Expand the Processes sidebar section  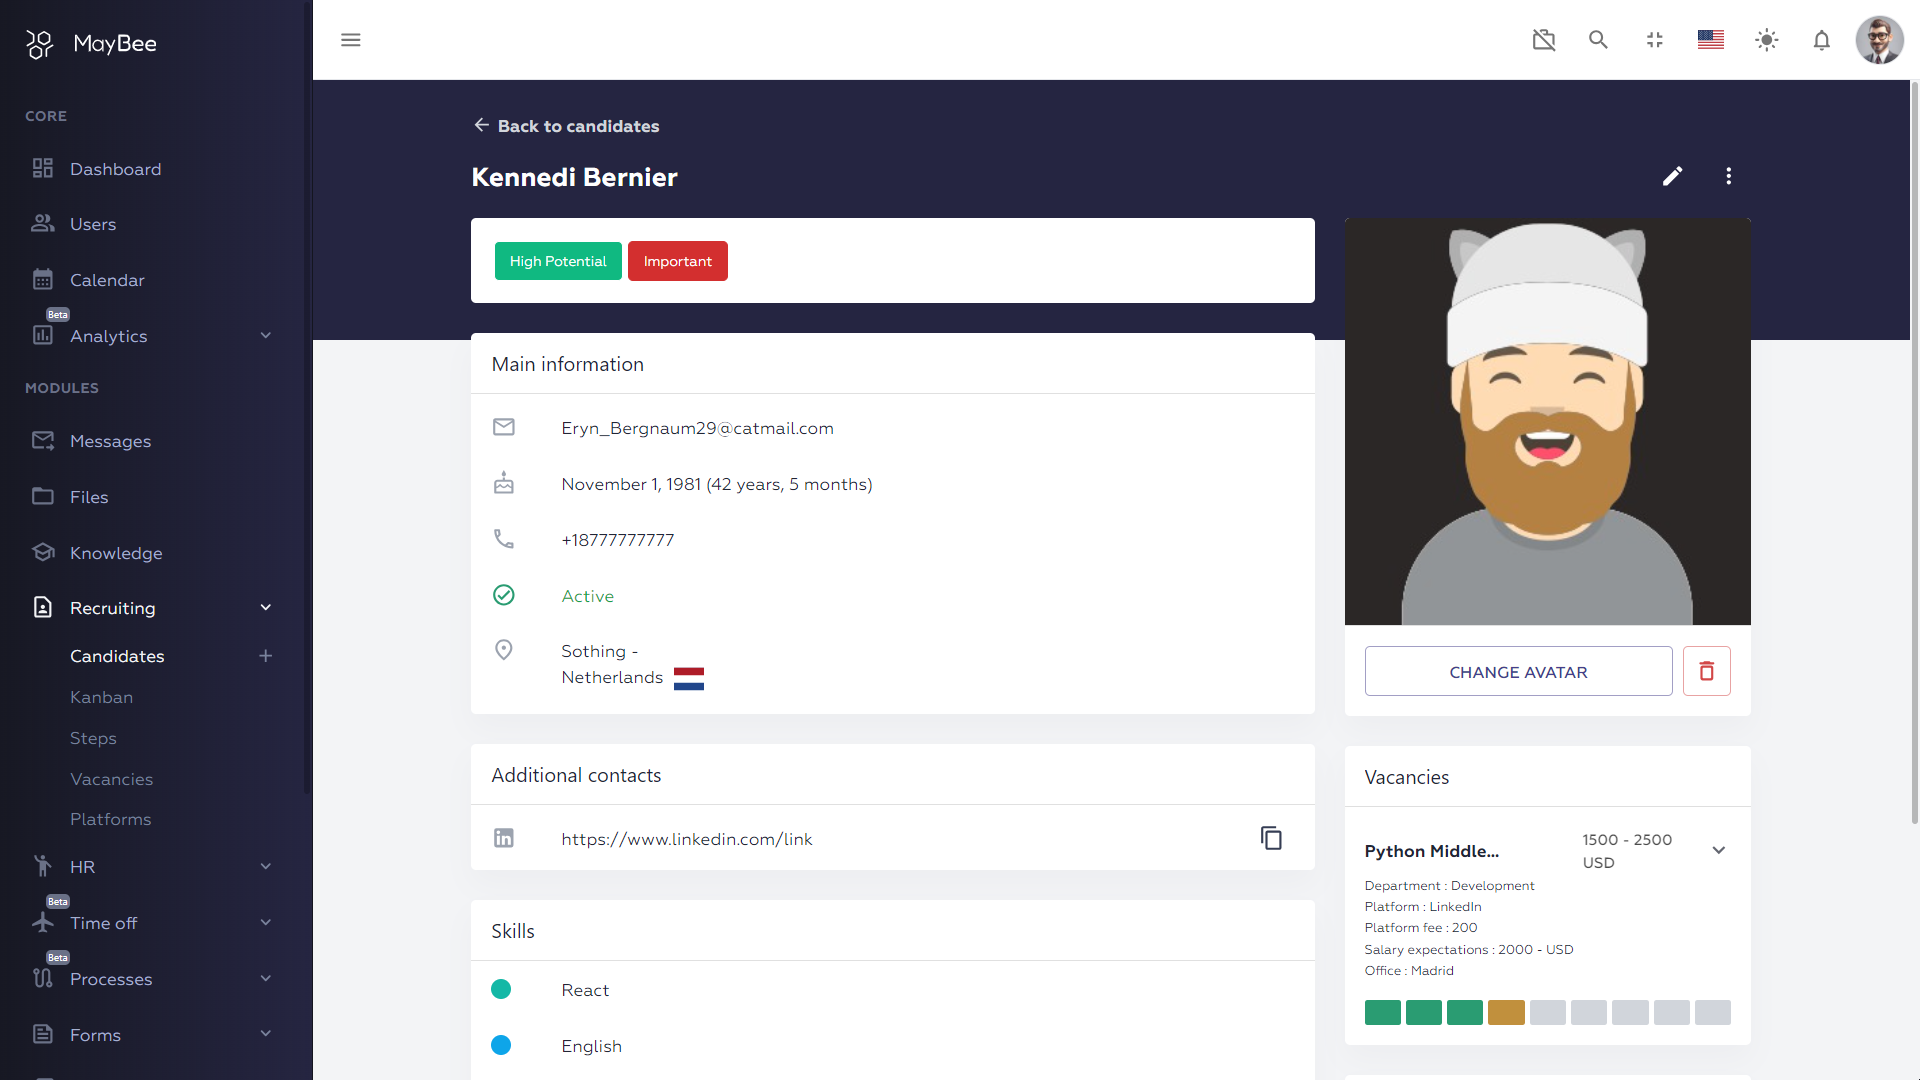click(x=266, y=978)
